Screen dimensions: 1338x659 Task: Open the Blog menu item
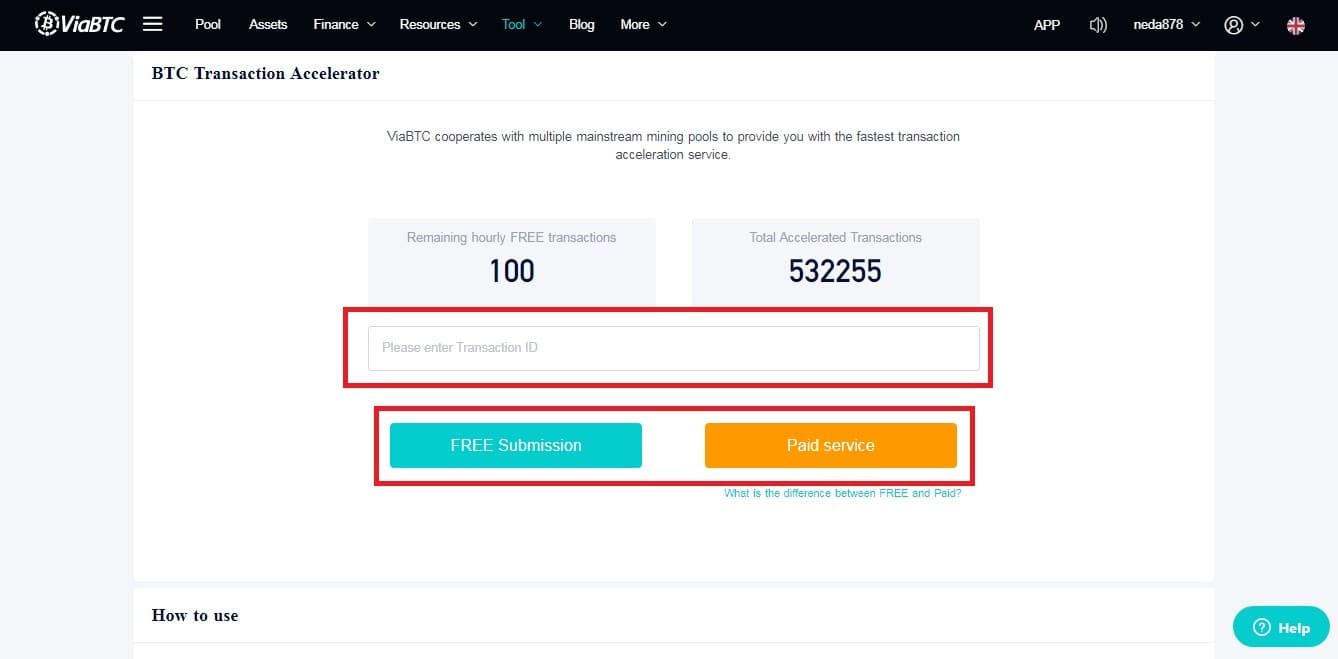(582, 24)
